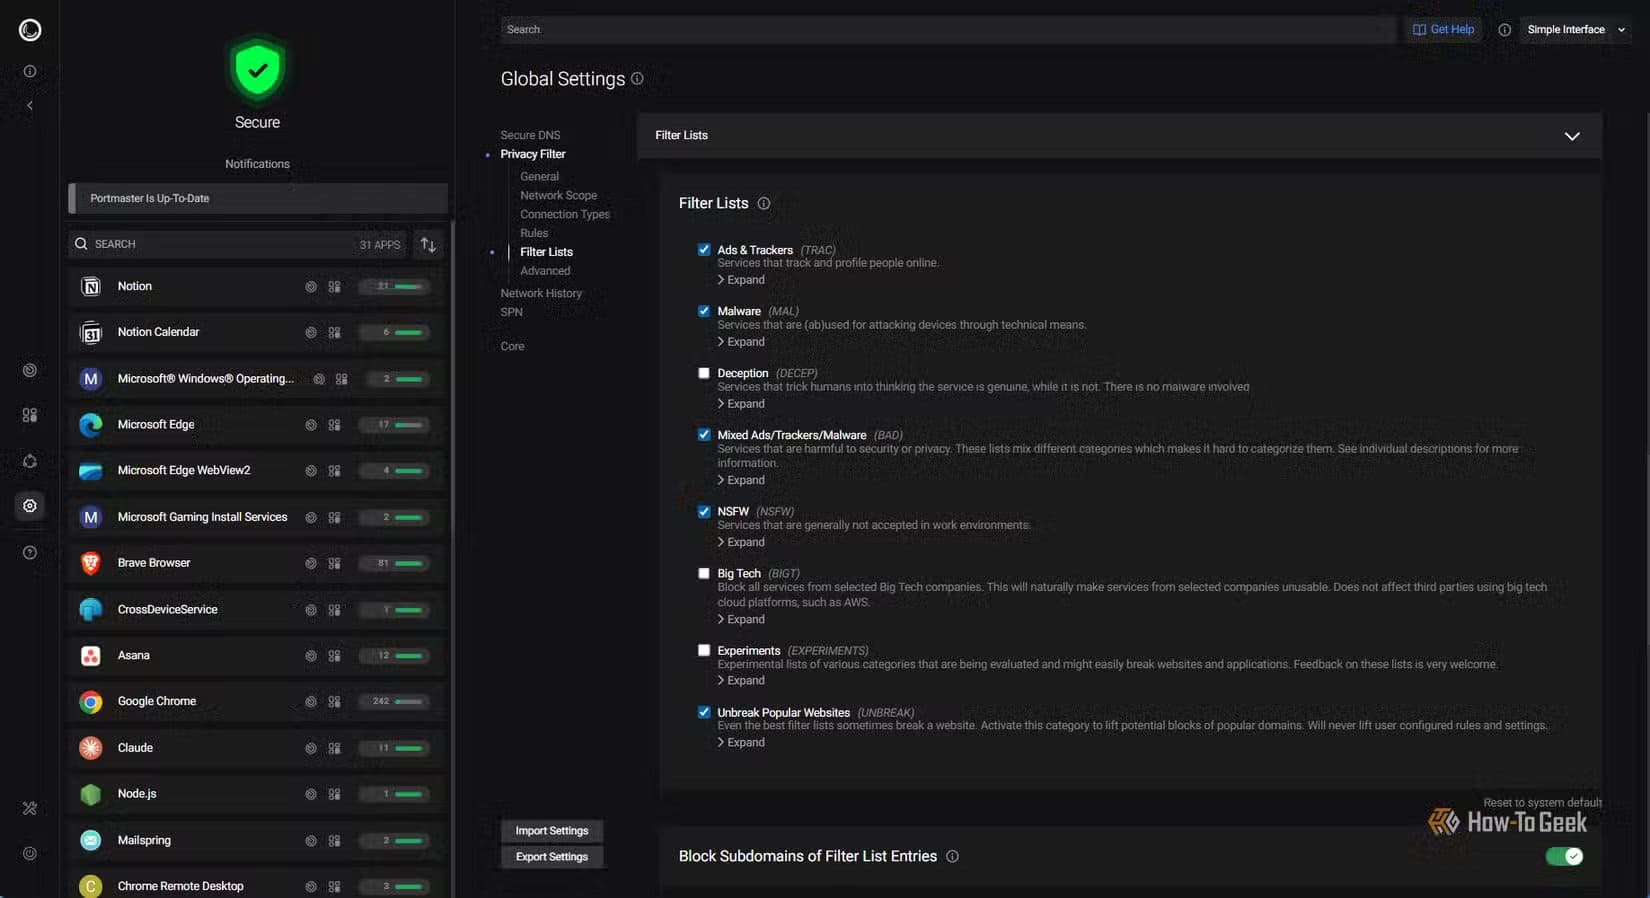Click the sort apps arrows icon
The width and height of the screenshot is (1650, 898).
[428, 245]
